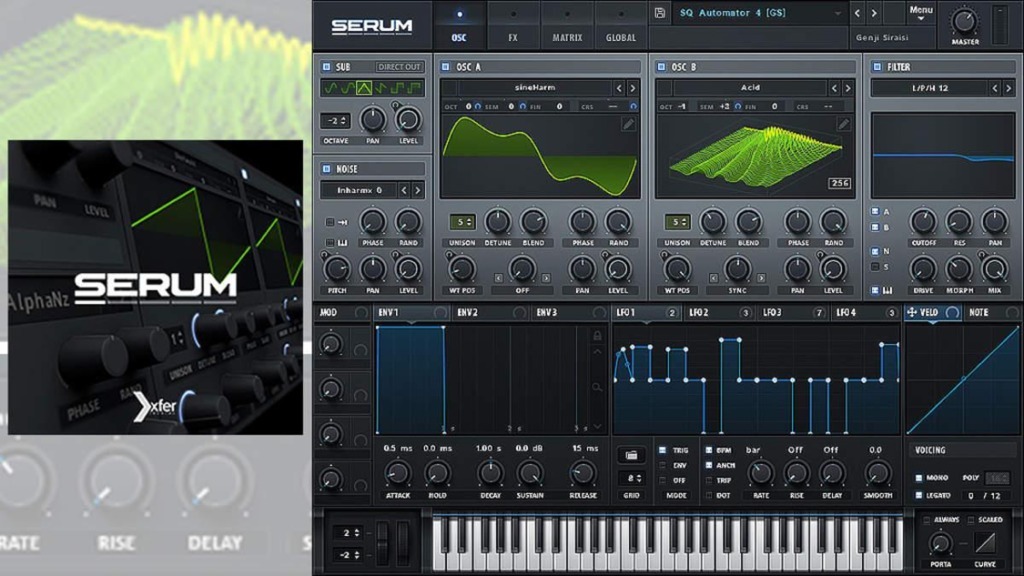Toggle SUB DIRECT OUT button

coord(399,67)
